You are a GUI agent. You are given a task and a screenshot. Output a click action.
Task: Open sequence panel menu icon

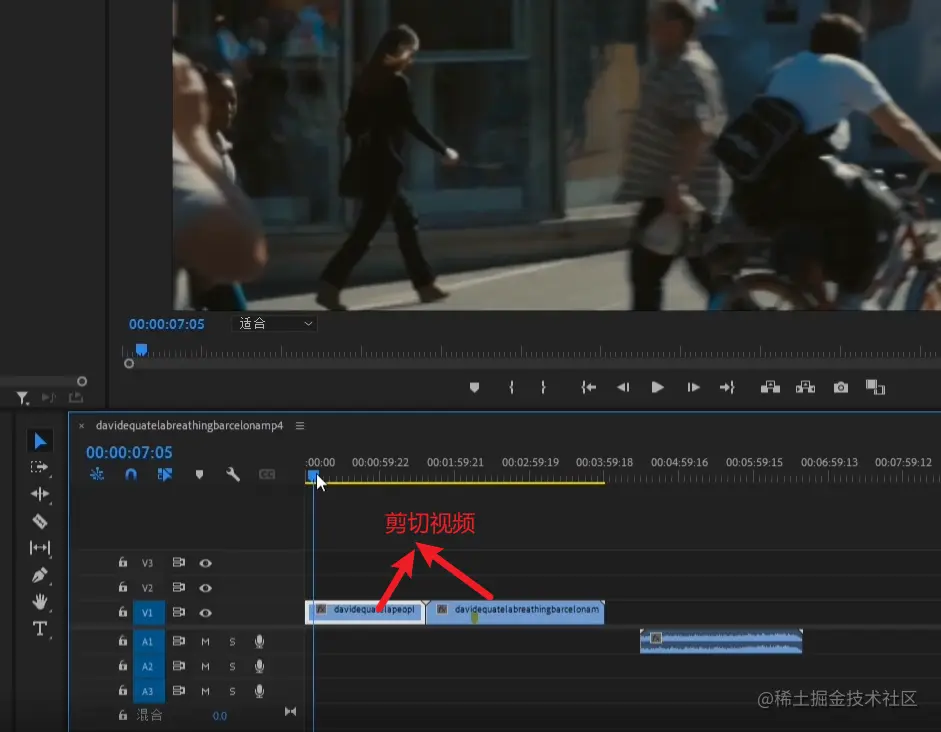[x=300, y=425]
